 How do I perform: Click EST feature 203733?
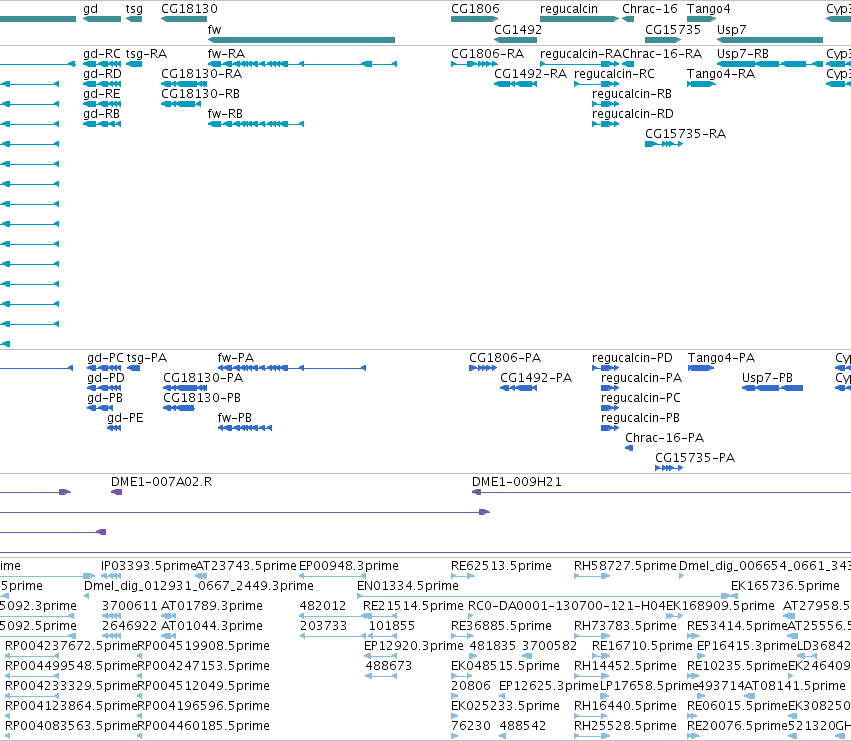point(333,636)
